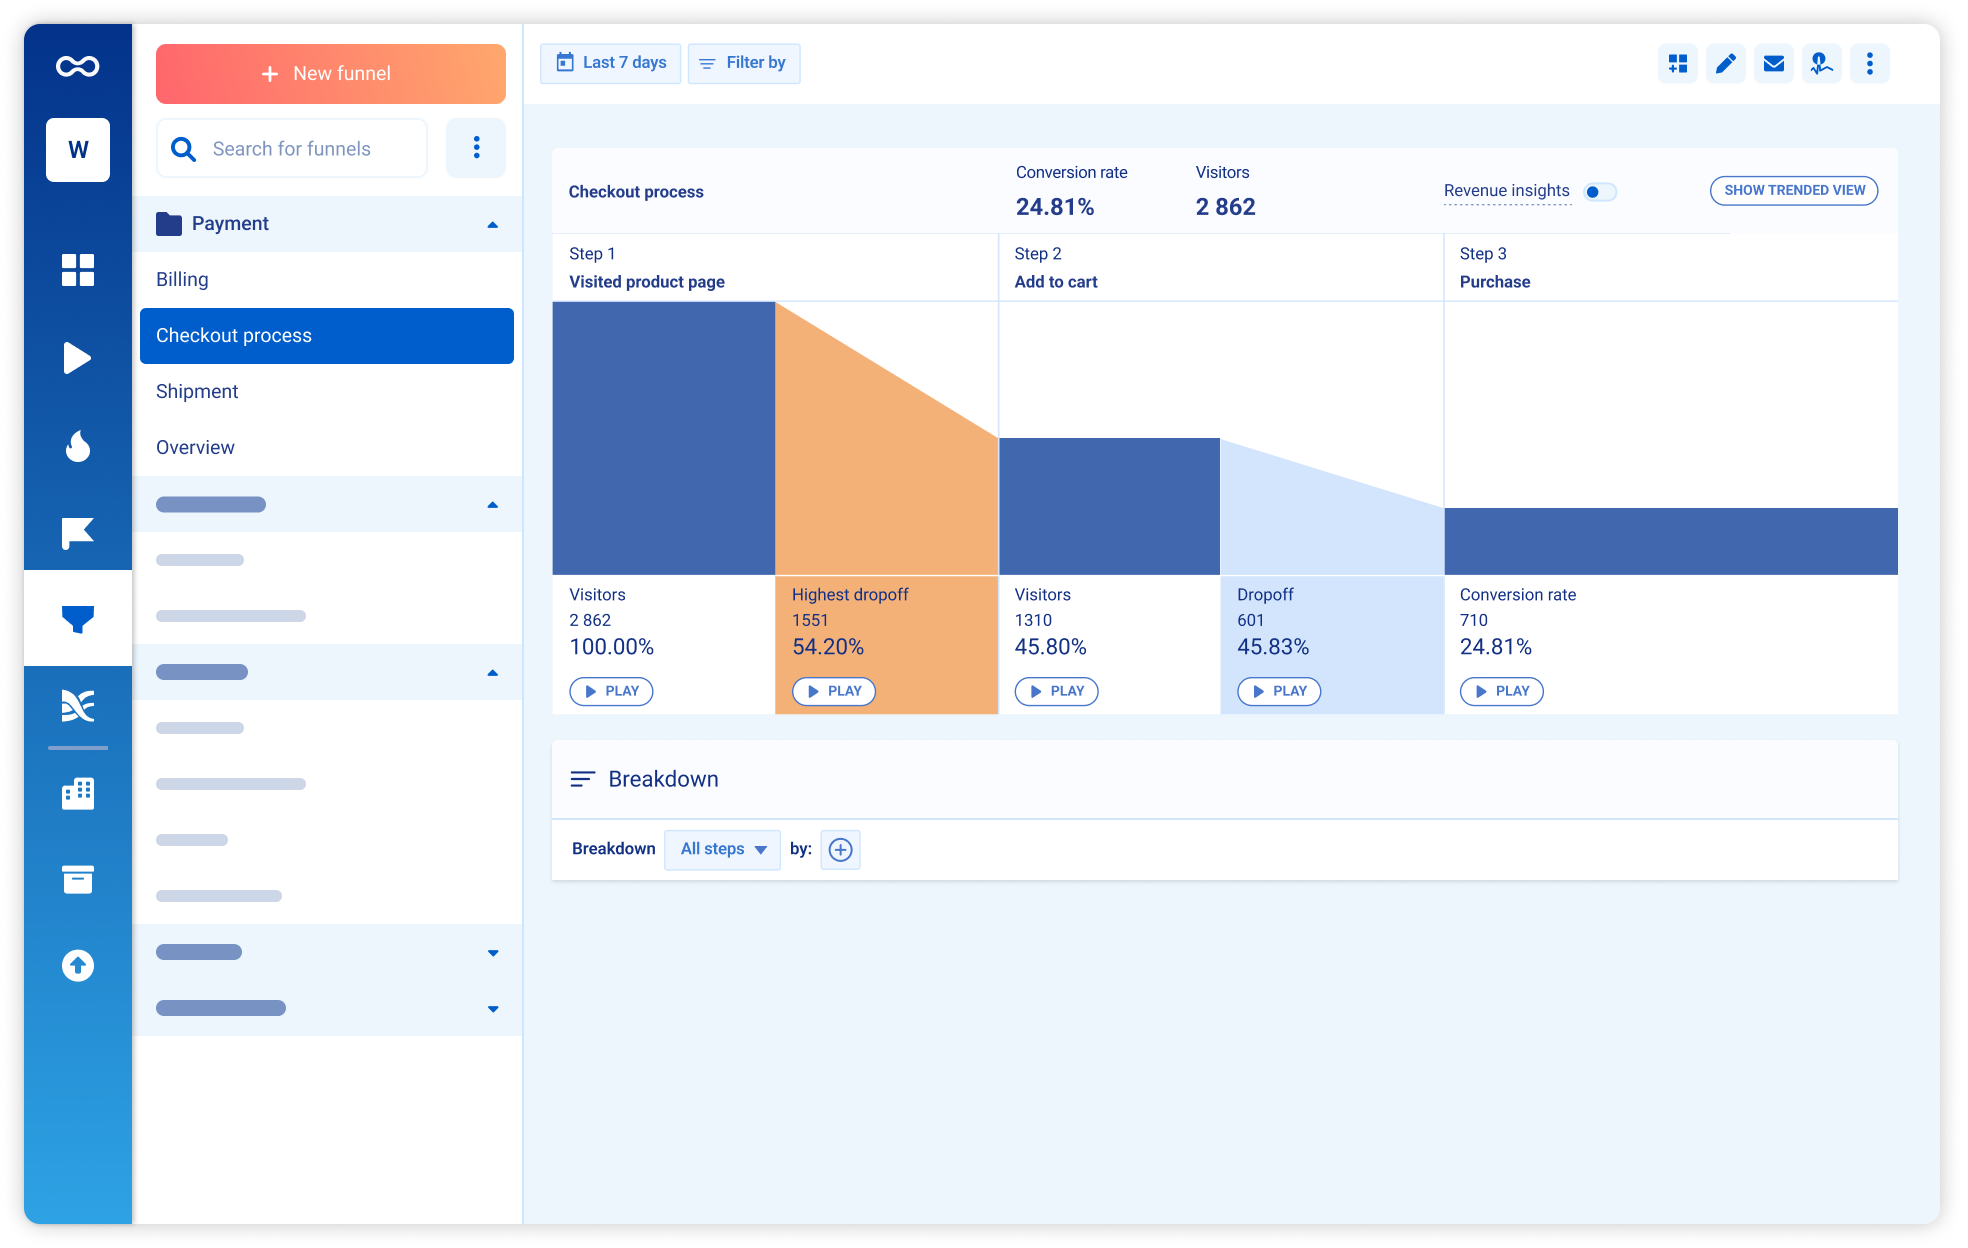Viewport: 1968px width, 1248px height.
Task: Toggle the Revenue insights switch
Action: pos(1599,192)
